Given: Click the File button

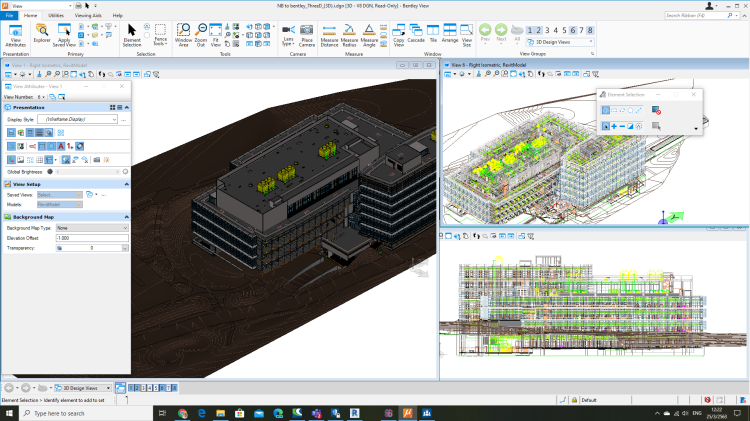Looking at the screenshot, I should coord(9,16).
